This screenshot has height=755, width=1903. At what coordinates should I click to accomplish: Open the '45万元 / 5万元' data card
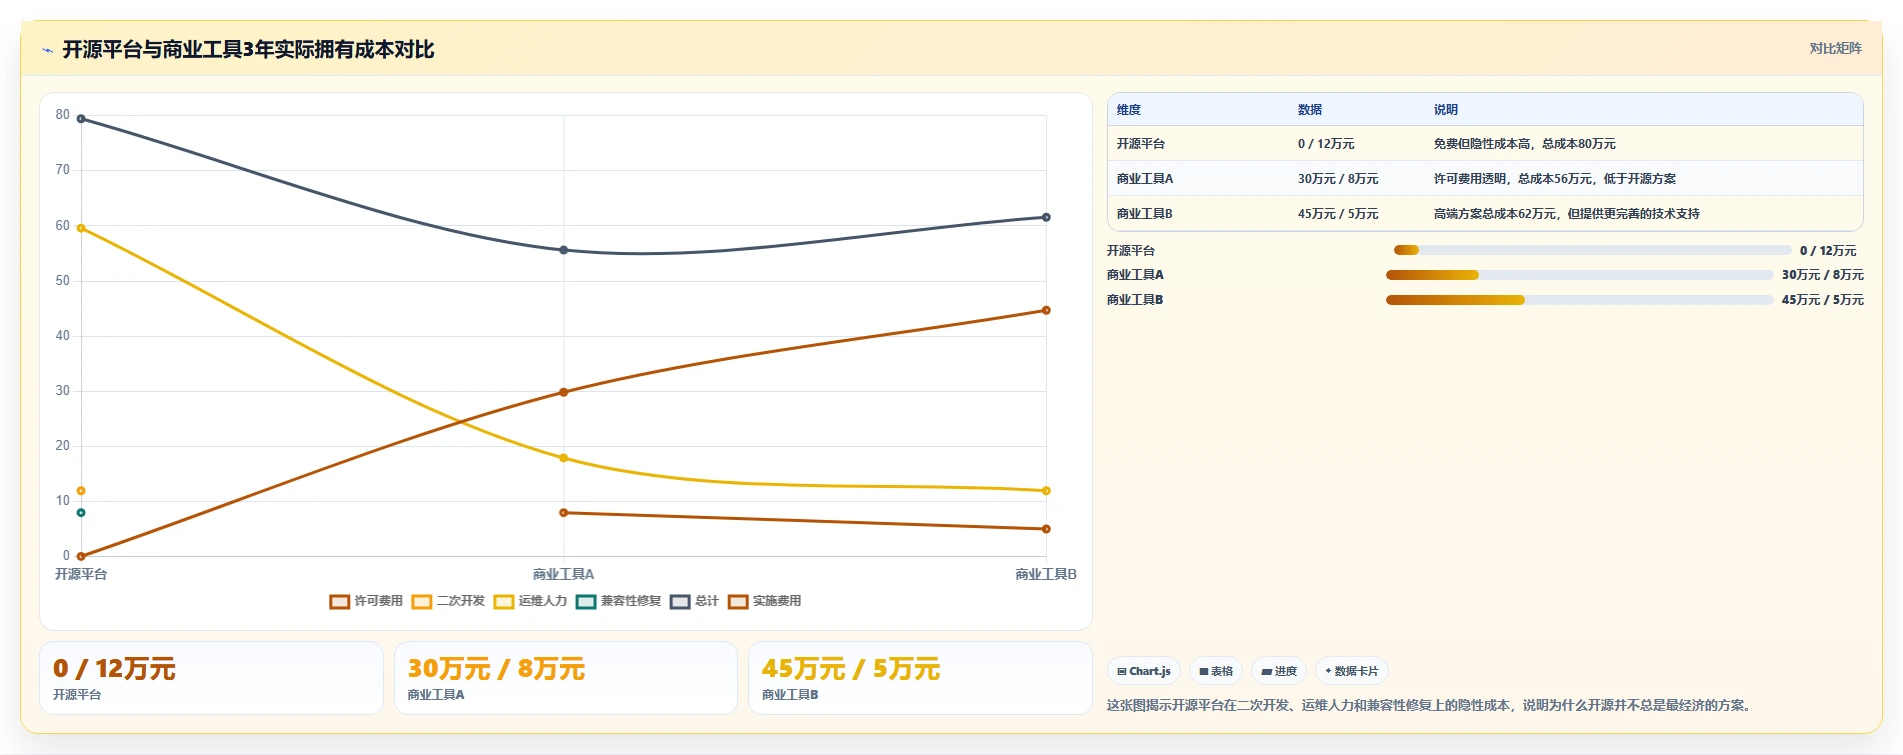pos(920,678)
